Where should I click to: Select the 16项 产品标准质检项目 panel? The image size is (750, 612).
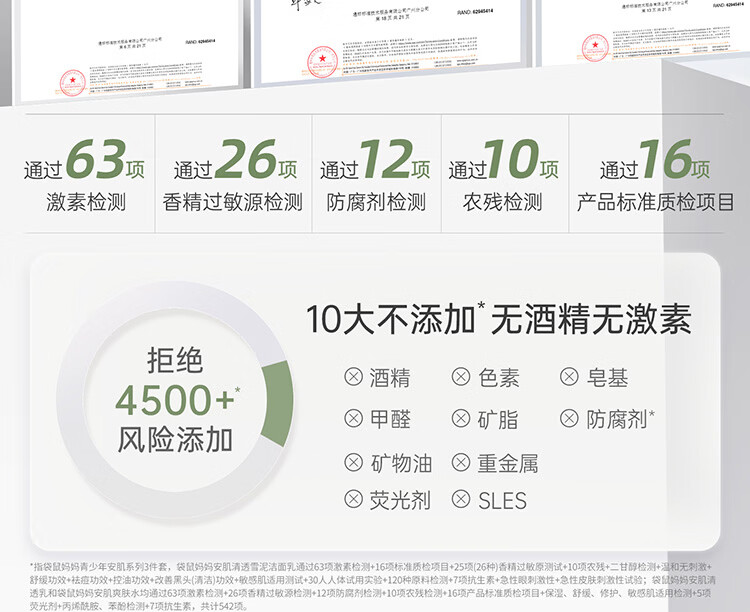[x=655, y=176]
